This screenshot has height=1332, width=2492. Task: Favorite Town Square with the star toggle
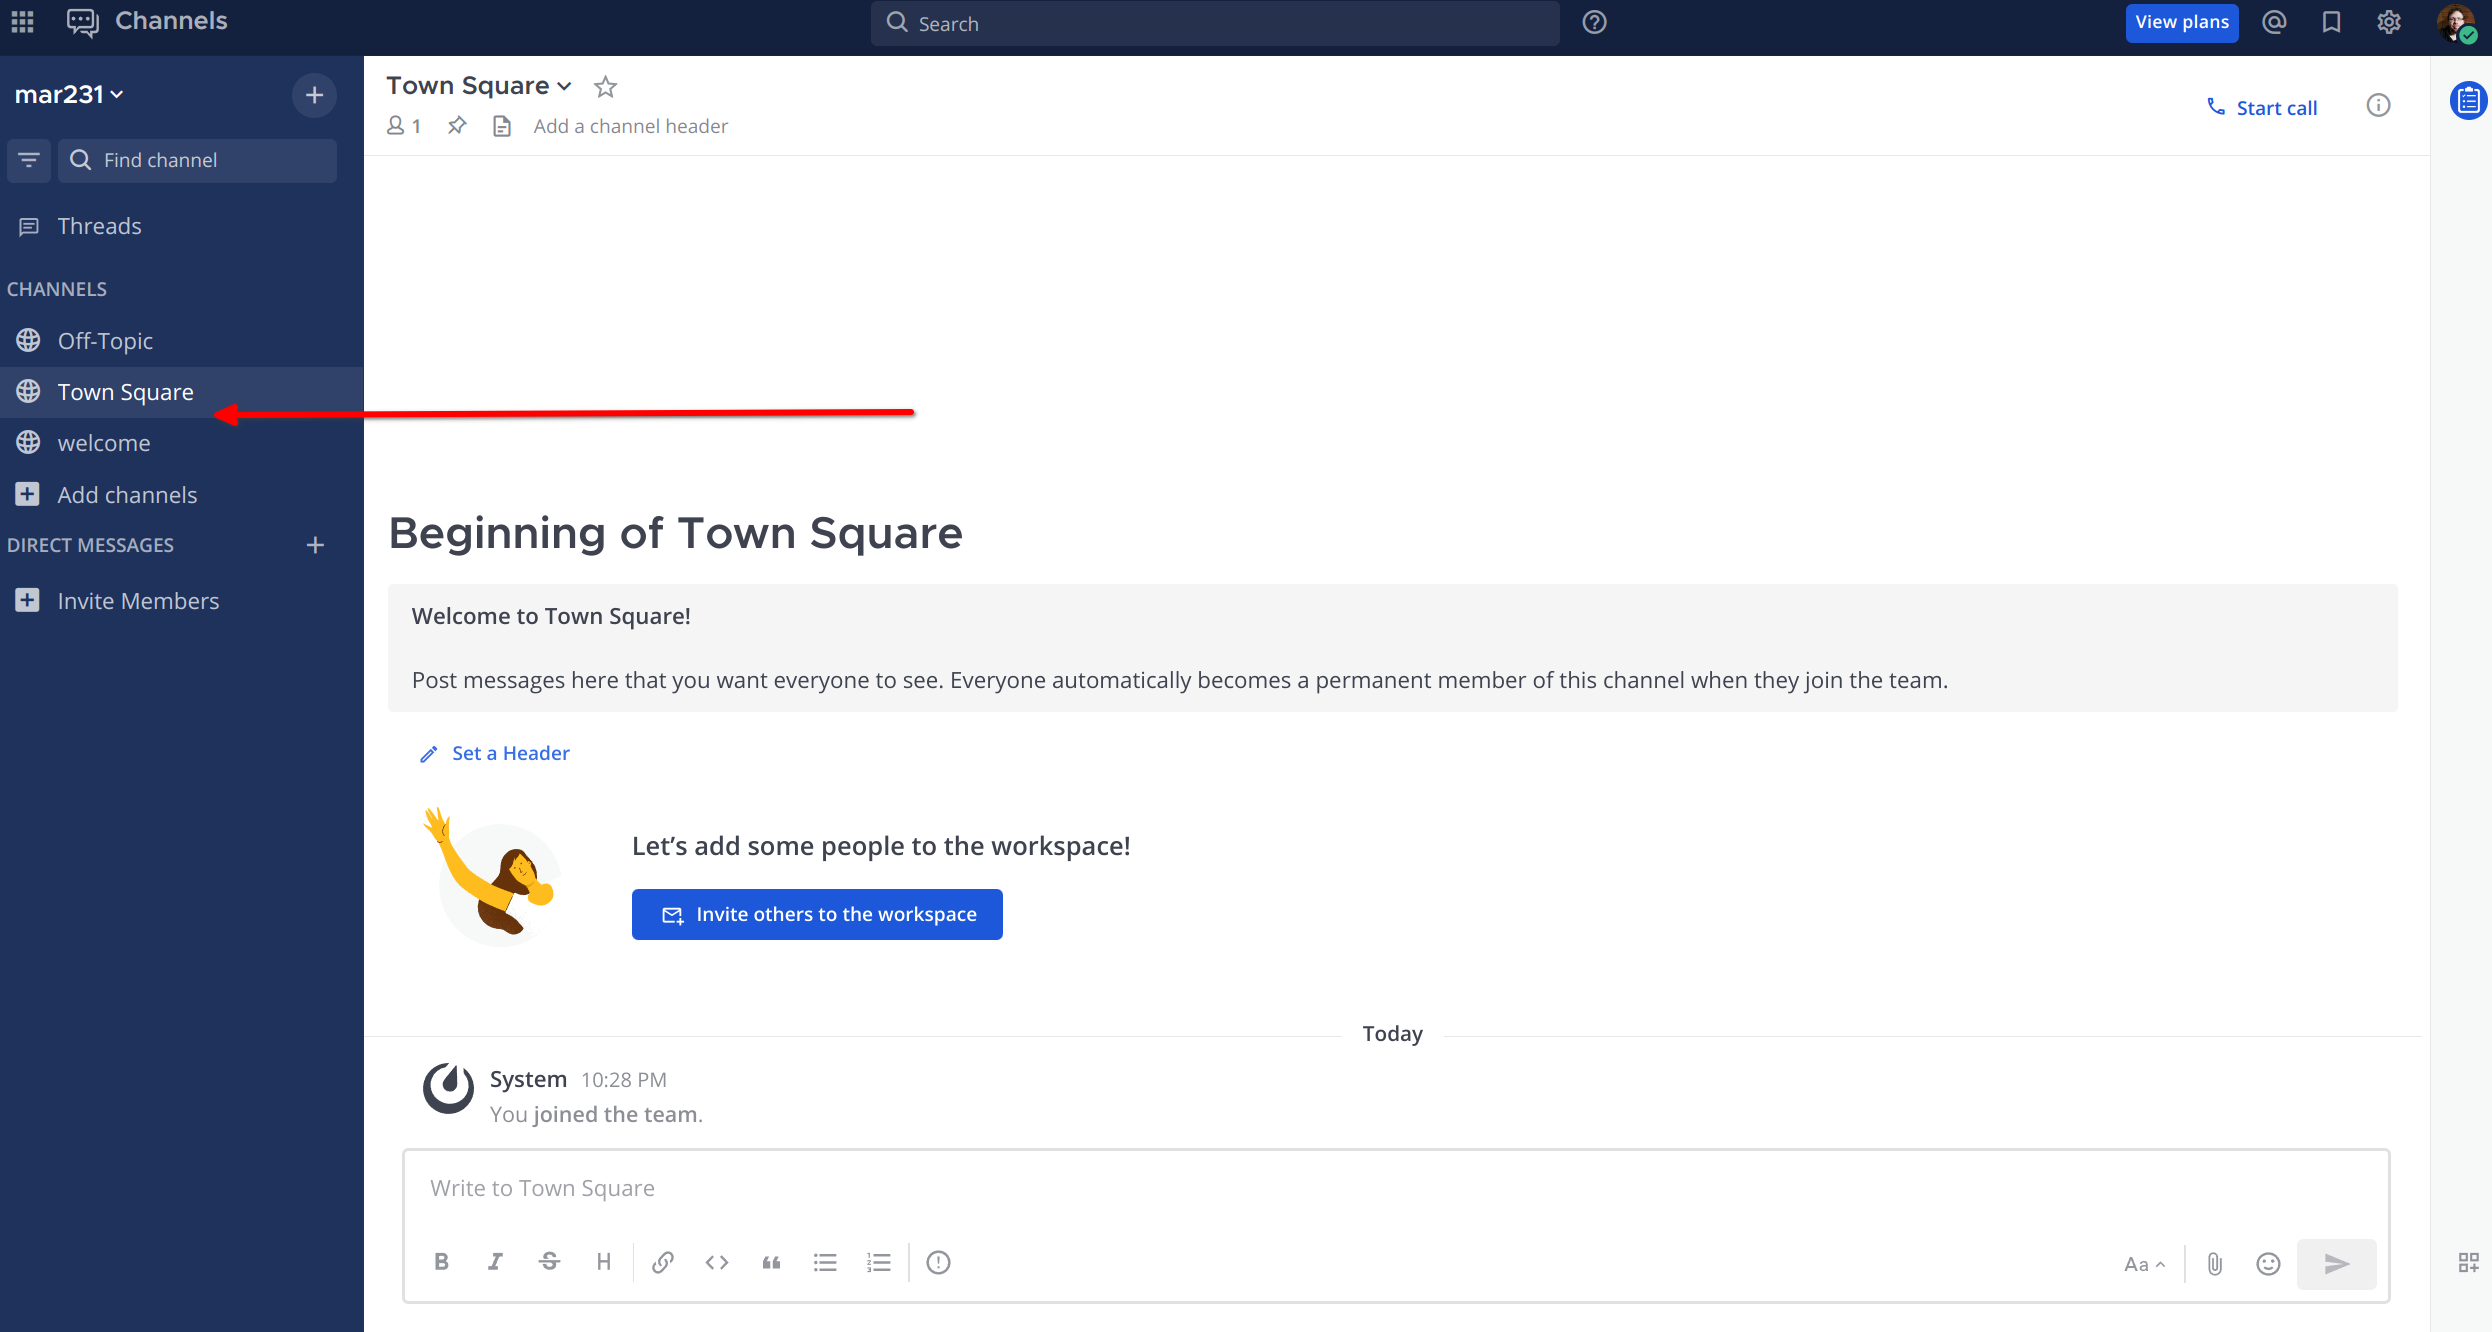pyautogui.click(x=605, y=87)
